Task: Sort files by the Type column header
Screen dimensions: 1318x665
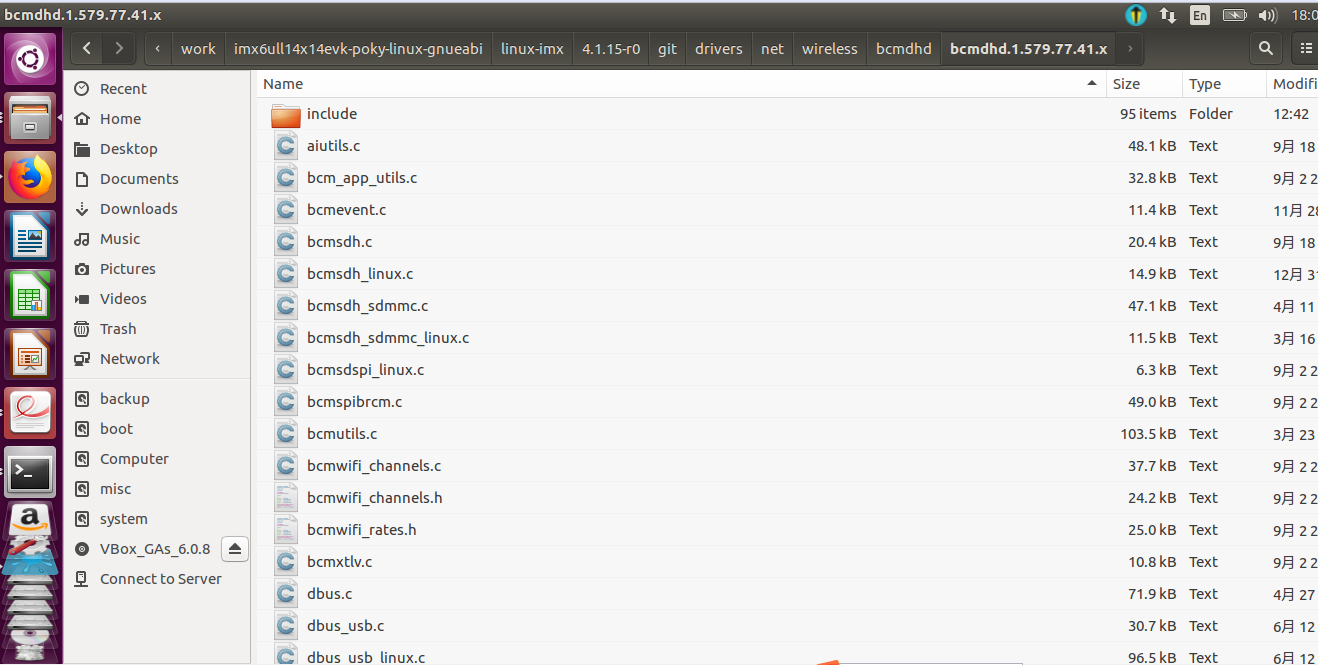Action: (x=1224, y=84)
